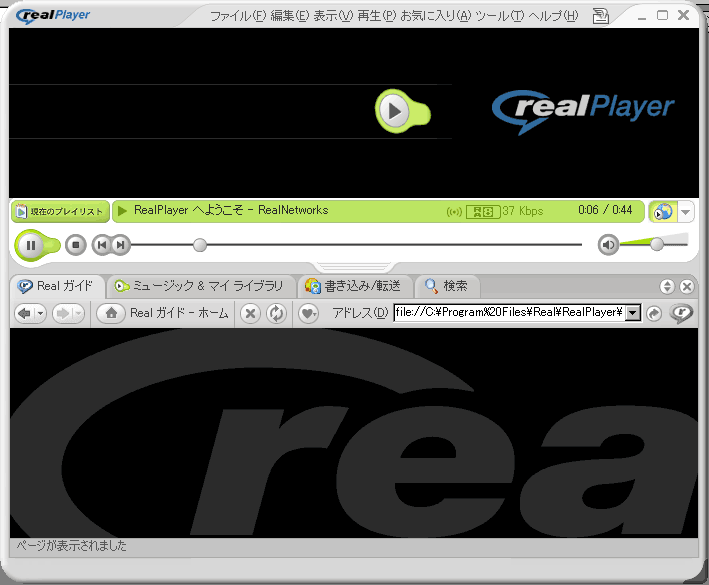Click status bar text ページが表示されました

tap(71, 546)
